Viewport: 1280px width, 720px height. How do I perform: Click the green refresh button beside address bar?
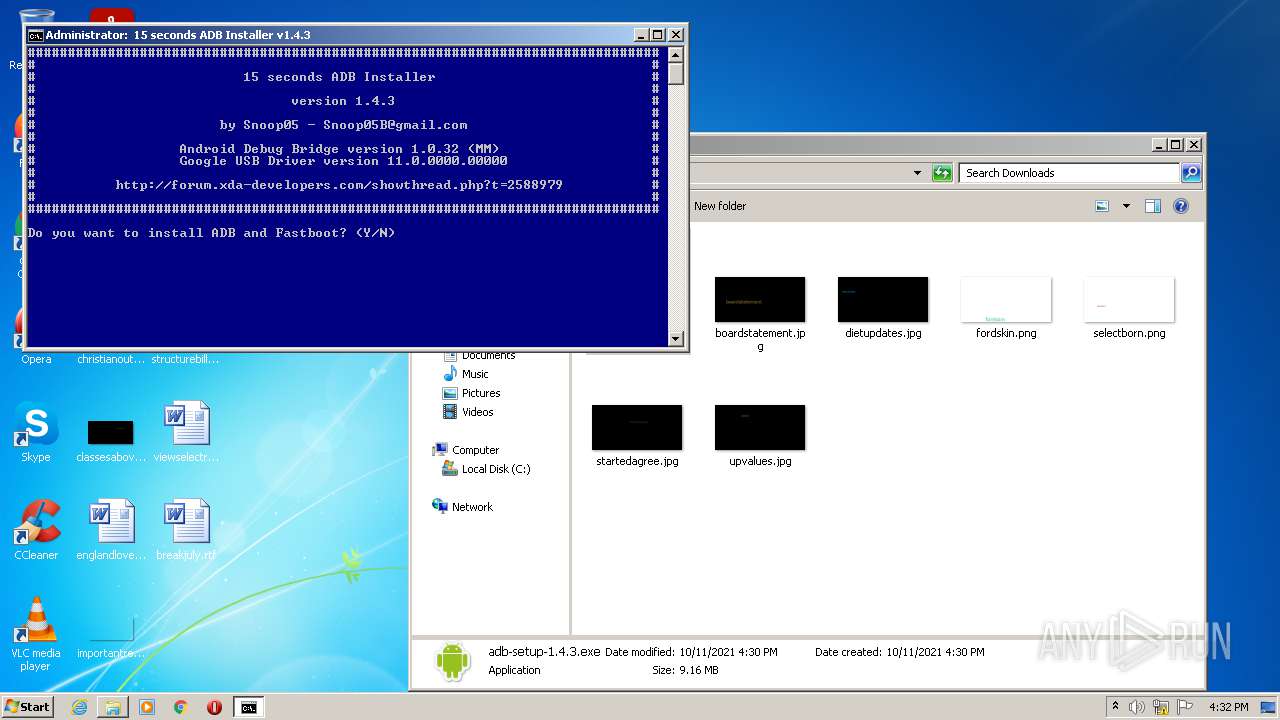pos(942,173)
